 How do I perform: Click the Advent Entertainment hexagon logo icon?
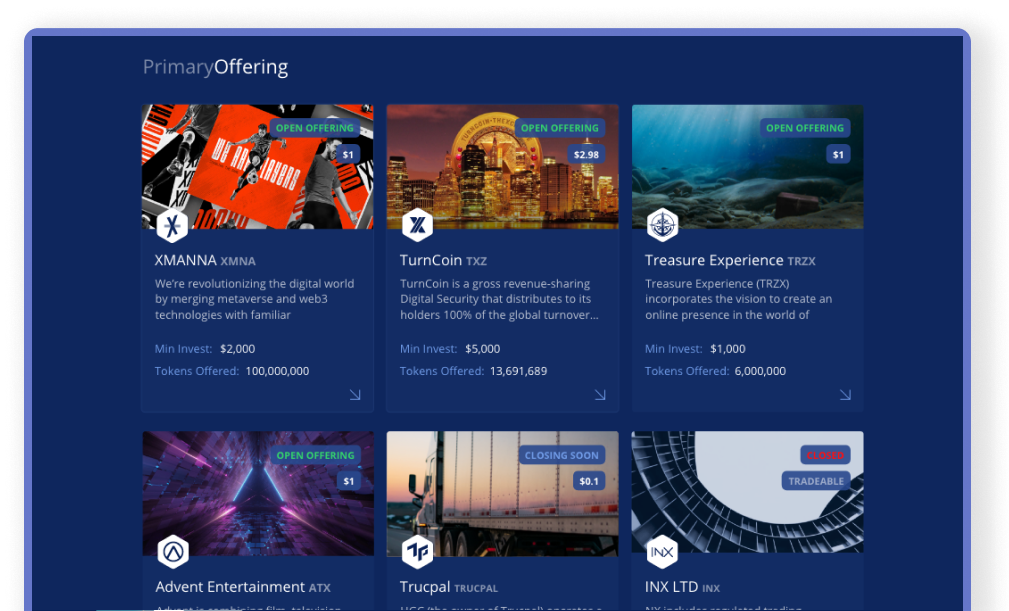(172, 552)
